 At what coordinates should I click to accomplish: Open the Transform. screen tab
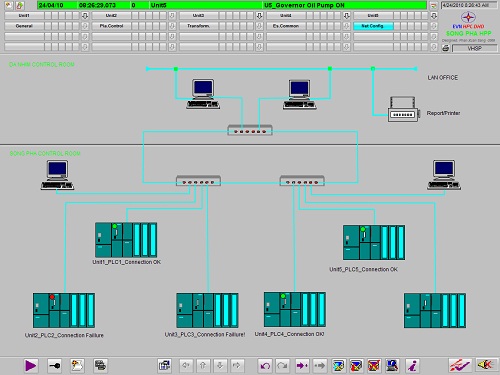(198, 26)
